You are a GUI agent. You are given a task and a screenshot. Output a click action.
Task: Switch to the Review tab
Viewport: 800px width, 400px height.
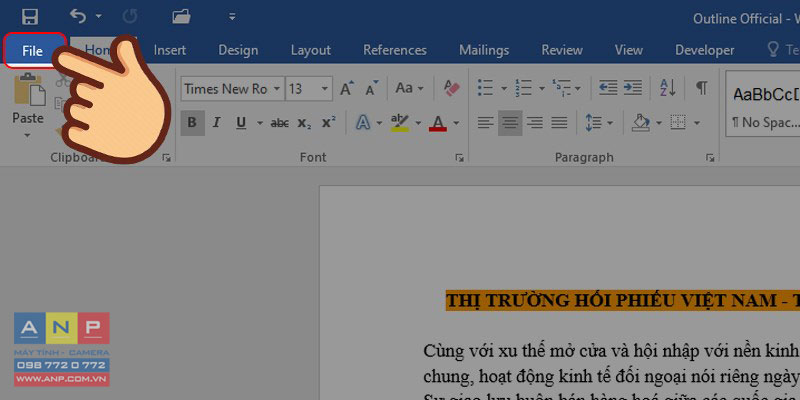[562, 50]
